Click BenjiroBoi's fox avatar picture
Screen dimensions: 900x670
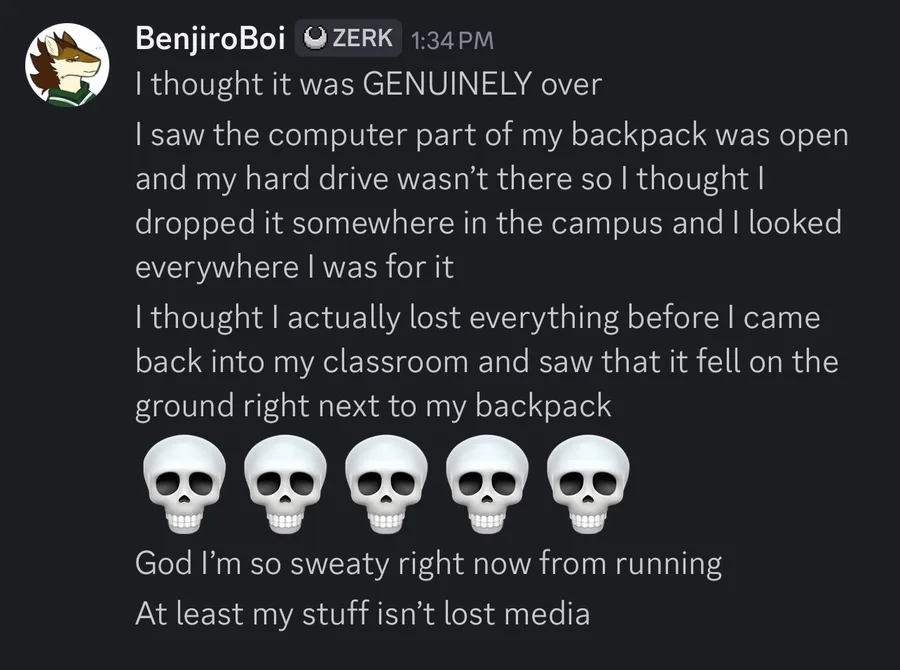[x=65, y=64]
